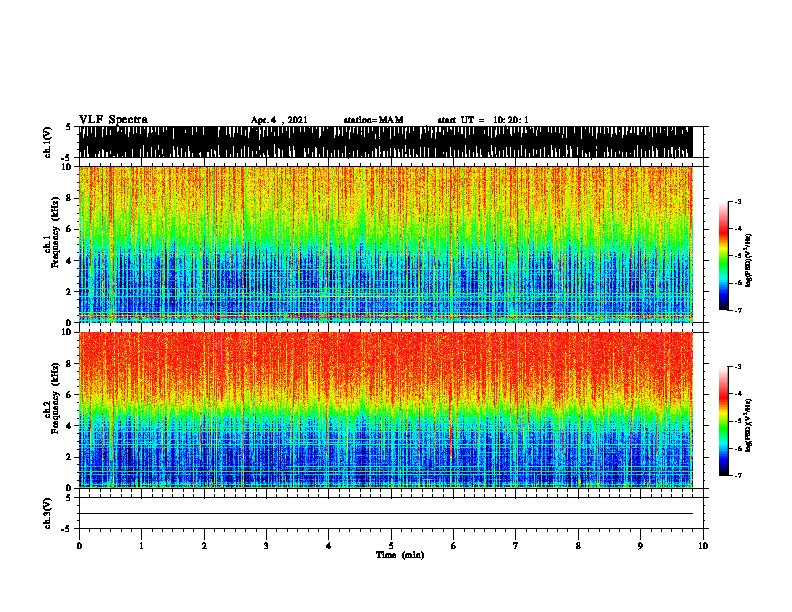Image resolution: width=792 pixels, height=612 pixels.
Task: Click the time axis tick label '7'
Action: (516, 545)
